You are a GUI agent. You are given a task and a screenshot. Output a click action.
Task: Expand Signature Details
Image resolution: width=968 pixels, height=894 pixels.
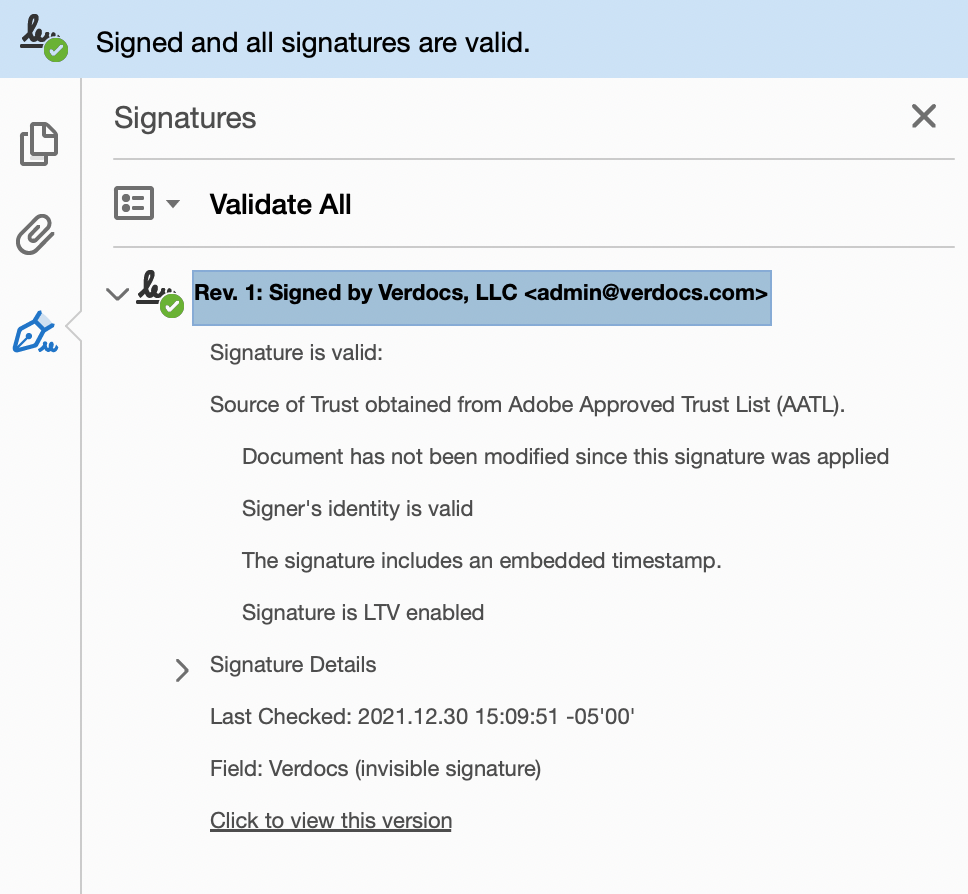[182, 669]
